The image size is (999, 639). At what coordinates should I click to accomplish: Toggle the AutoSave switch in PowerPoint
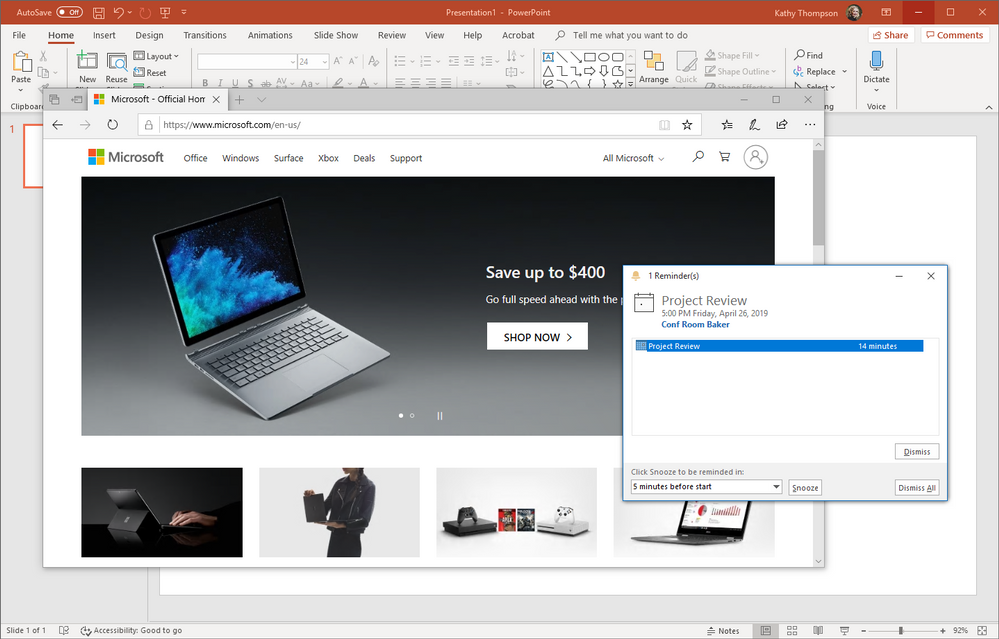[x=69, y=12]
